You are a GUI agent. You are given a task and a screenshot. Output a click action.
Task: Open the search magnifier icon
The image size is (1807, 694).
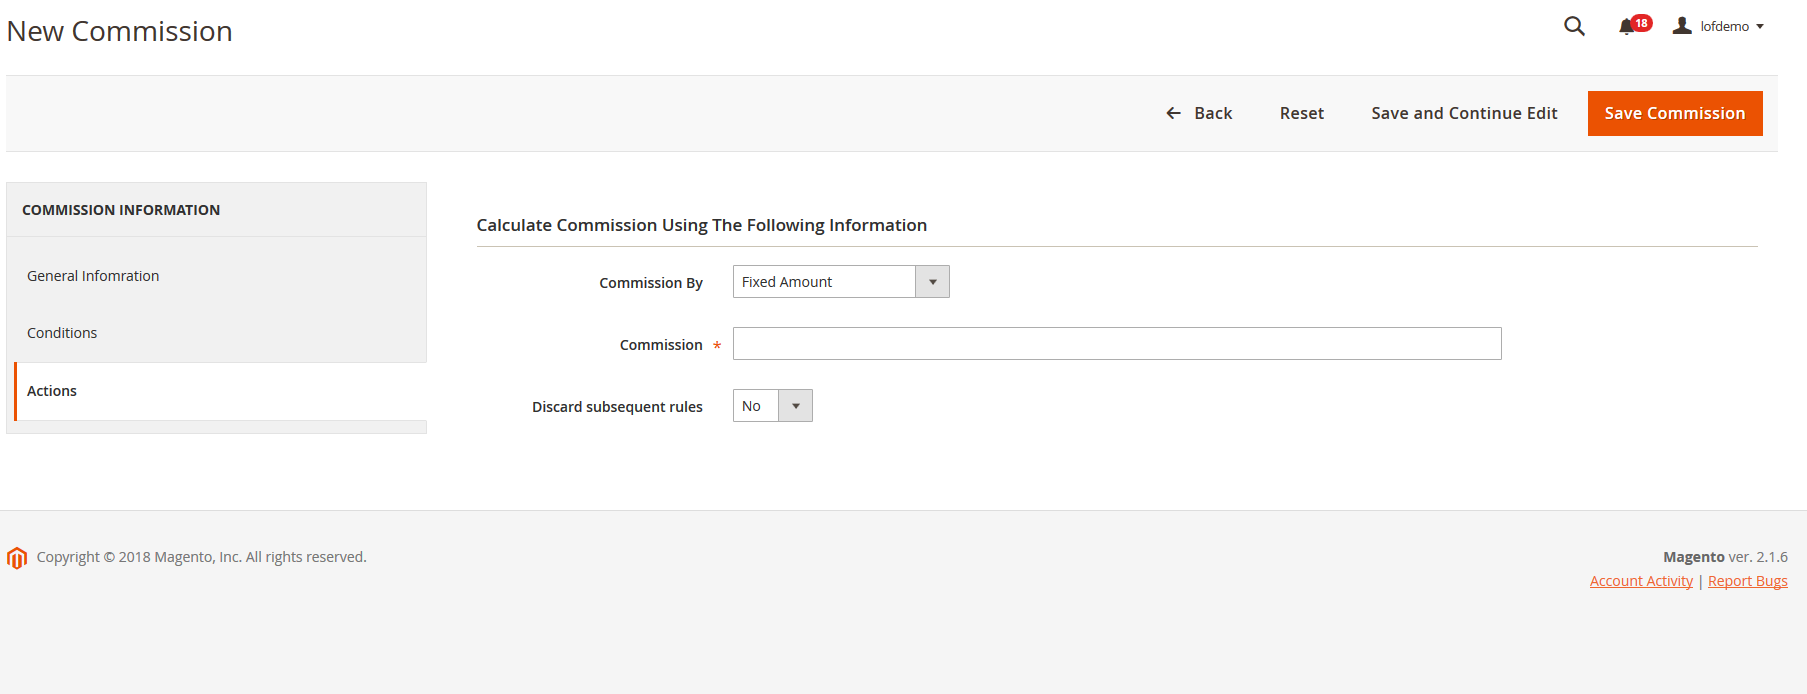[x=1574, y=26]
